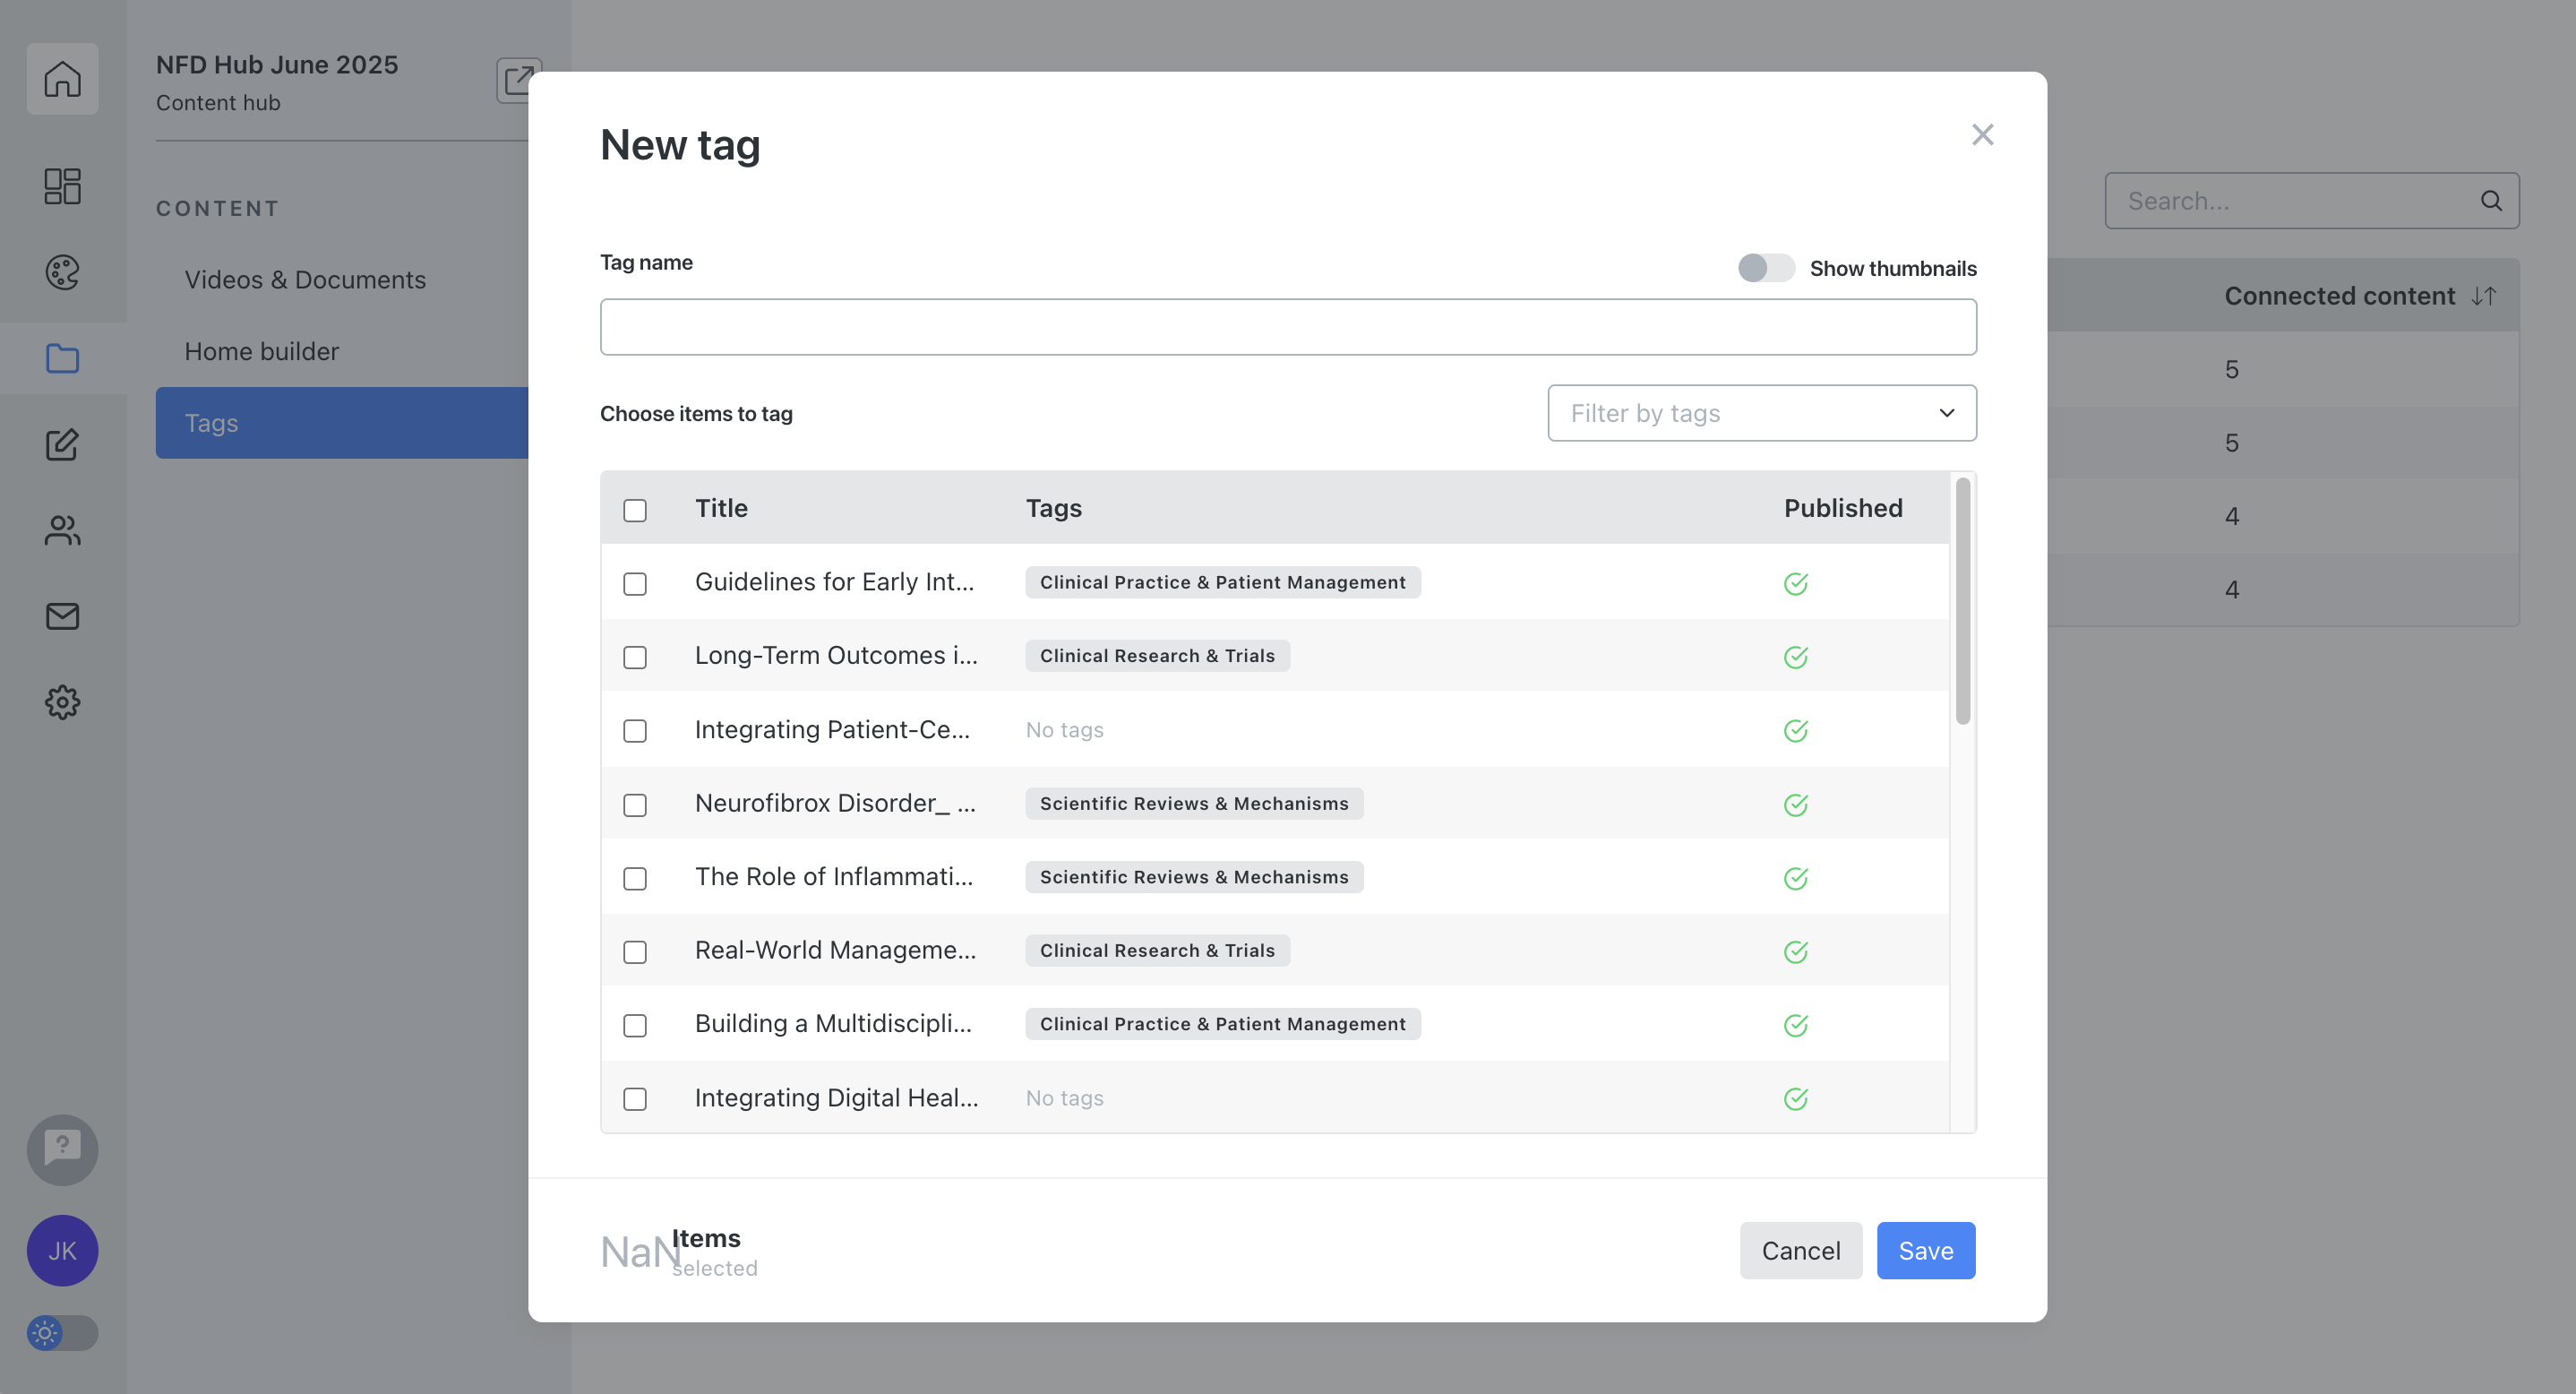This screenshot has height=1394, width=2576.
Task: Click published check for Integrating Patient-Ce row
Action: coord(1795,731)
